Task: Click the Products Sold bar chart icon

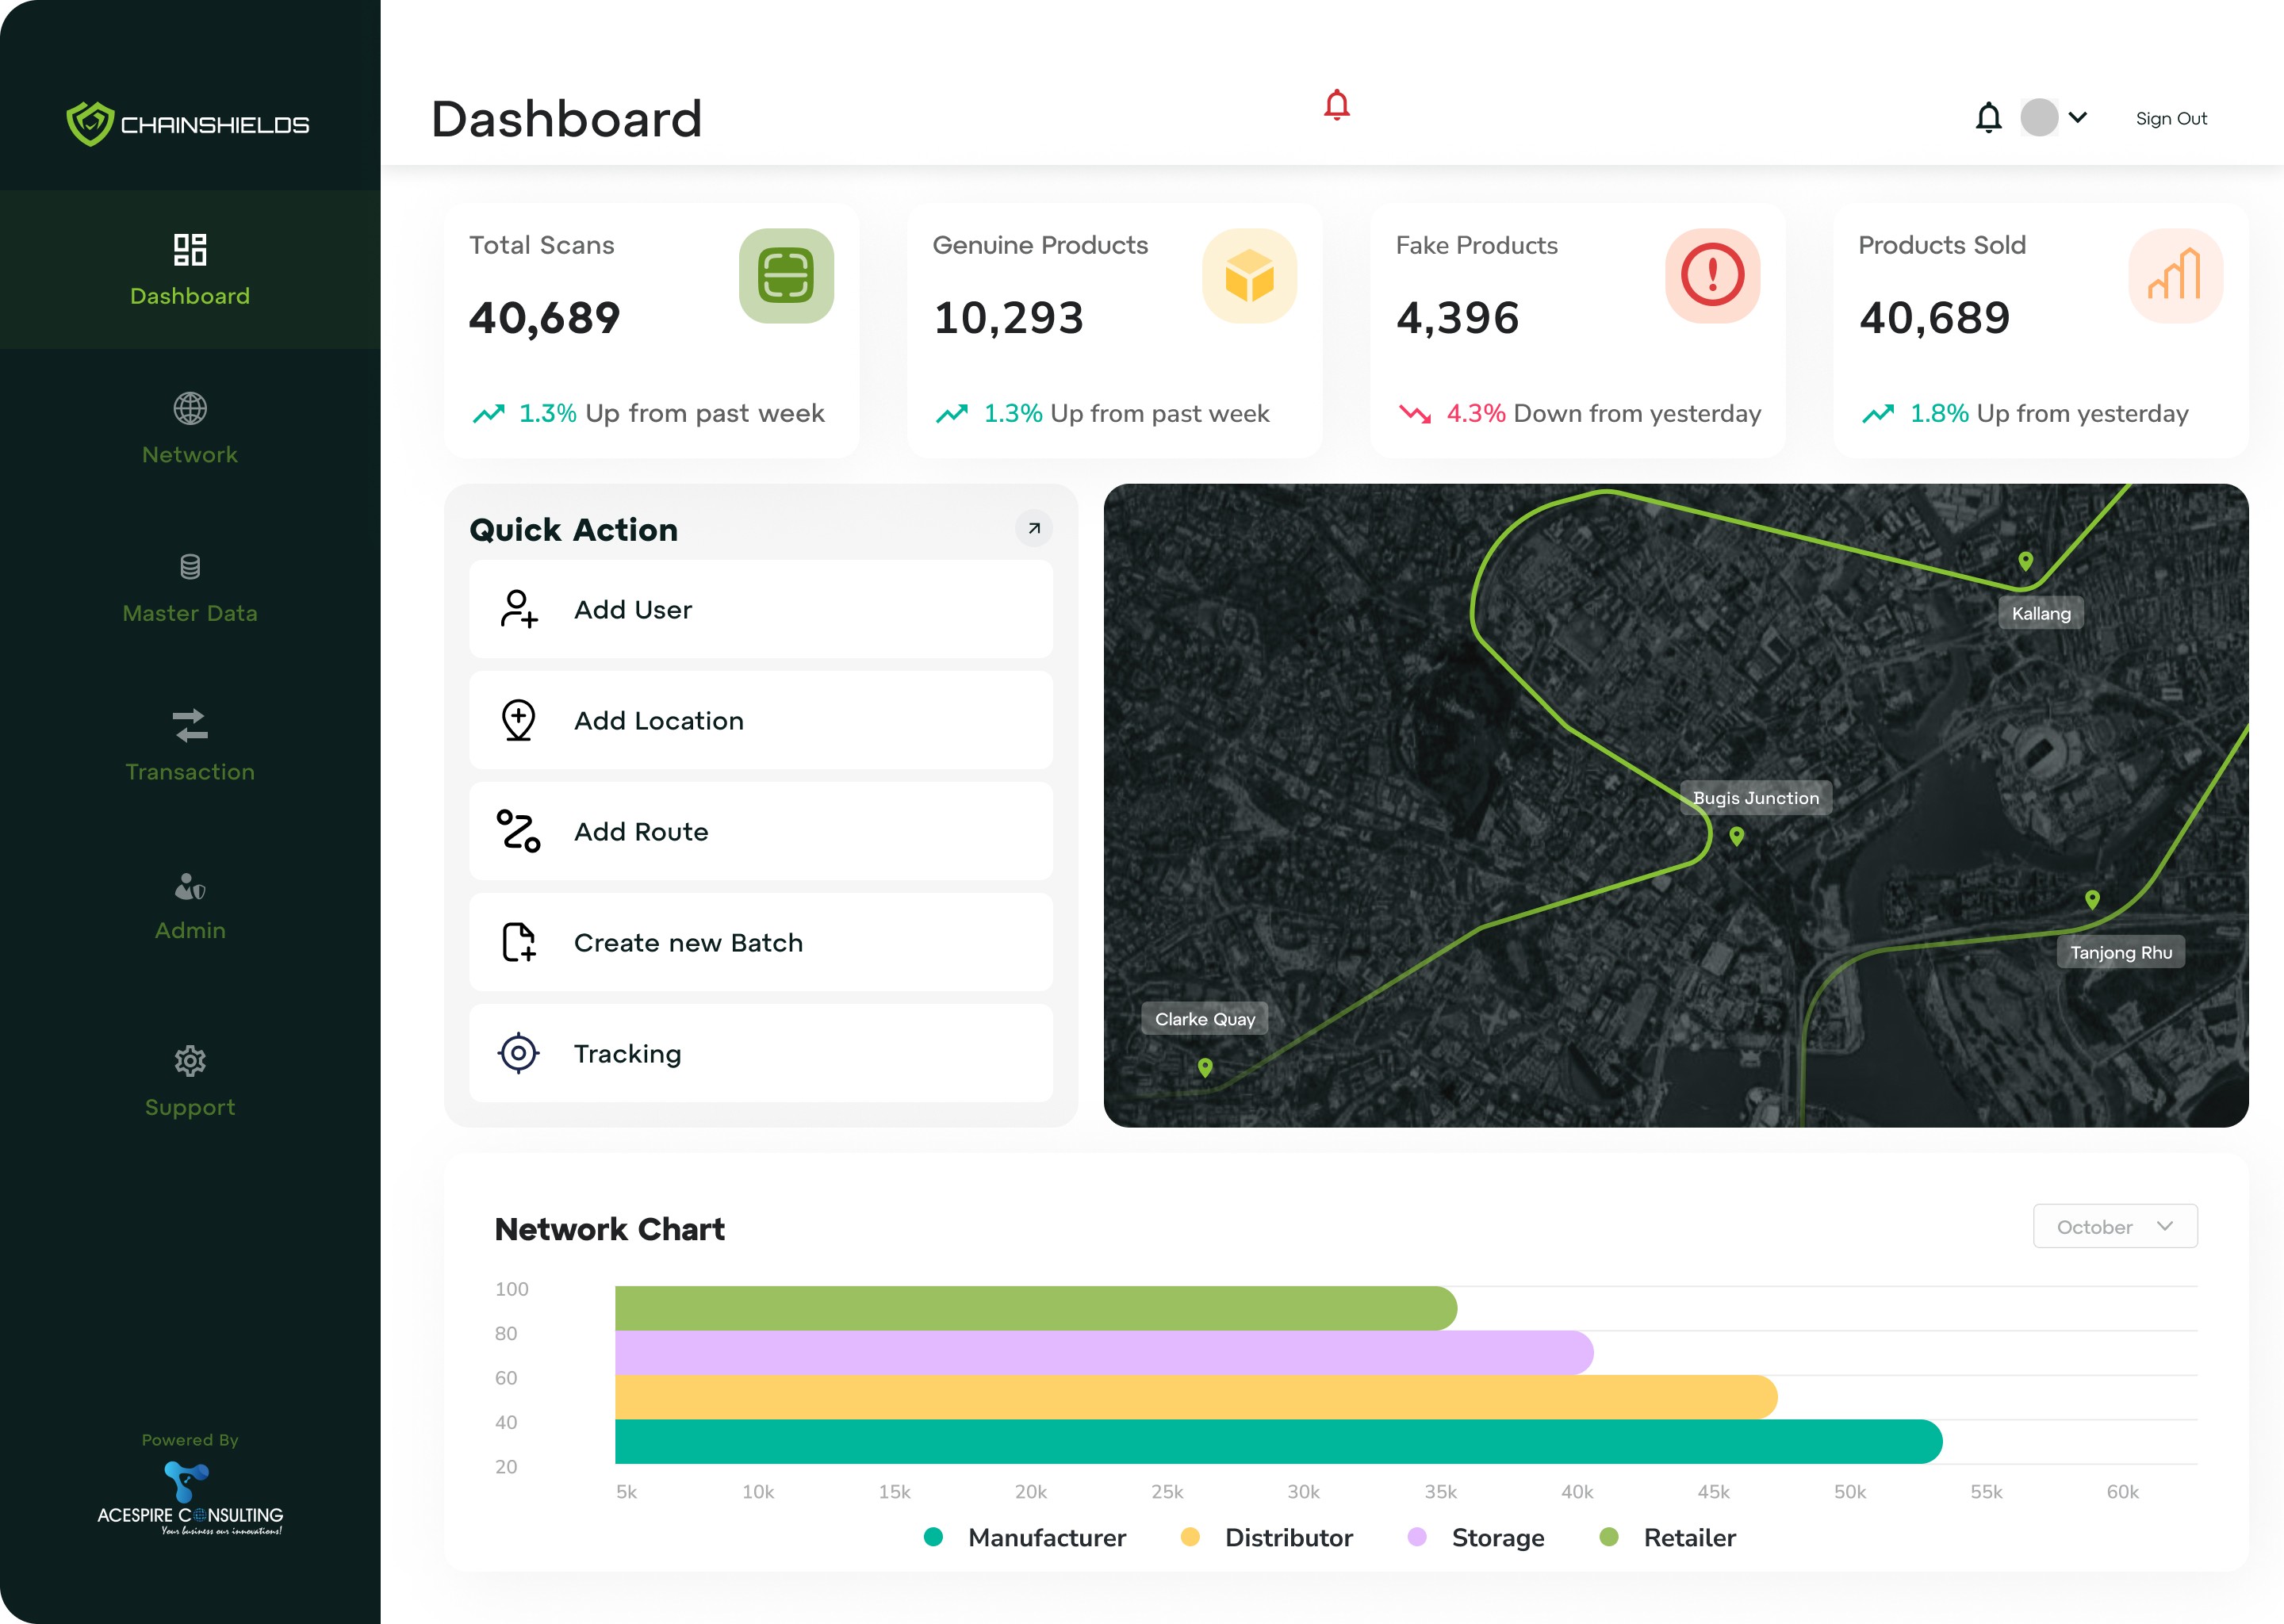Action: pyautogui.click(x=2175, y=275)
